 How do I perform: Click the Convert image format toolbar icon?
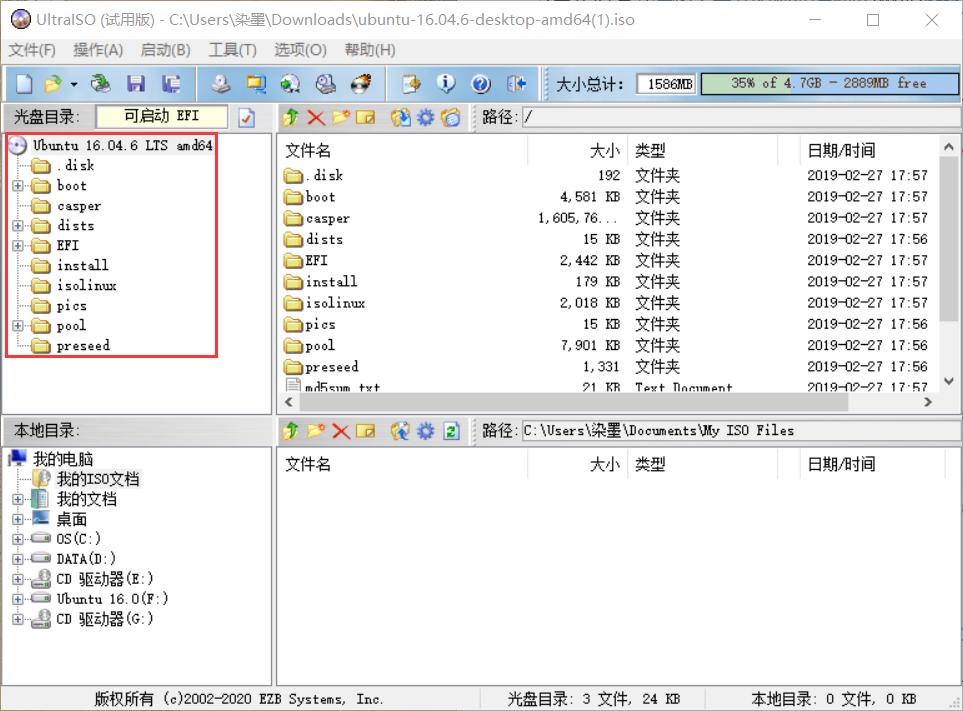[x=255, y=84]
